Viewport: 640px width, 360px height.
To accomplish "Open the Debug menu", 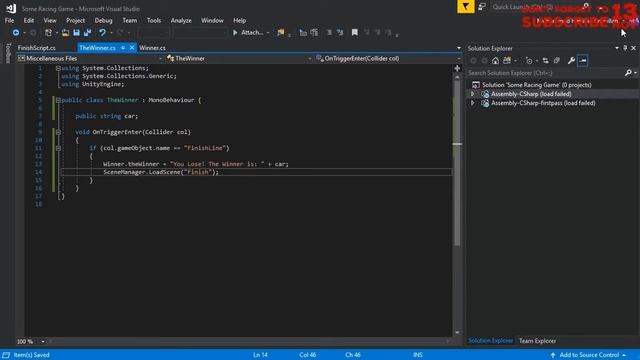I will pos(103,20).
